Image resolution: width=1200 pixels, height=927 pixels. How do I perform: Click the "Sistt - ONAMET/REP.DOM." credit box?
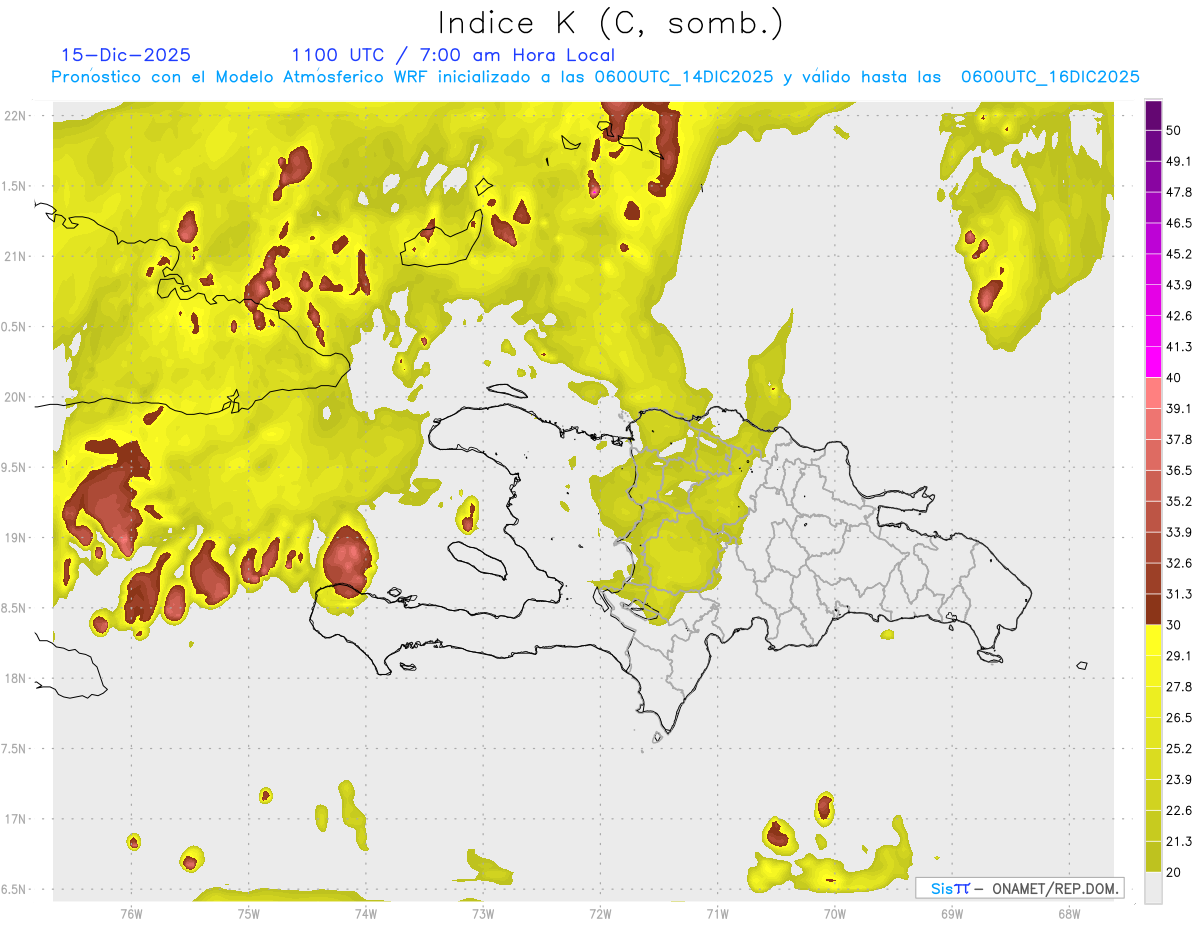click(1019, 888)
